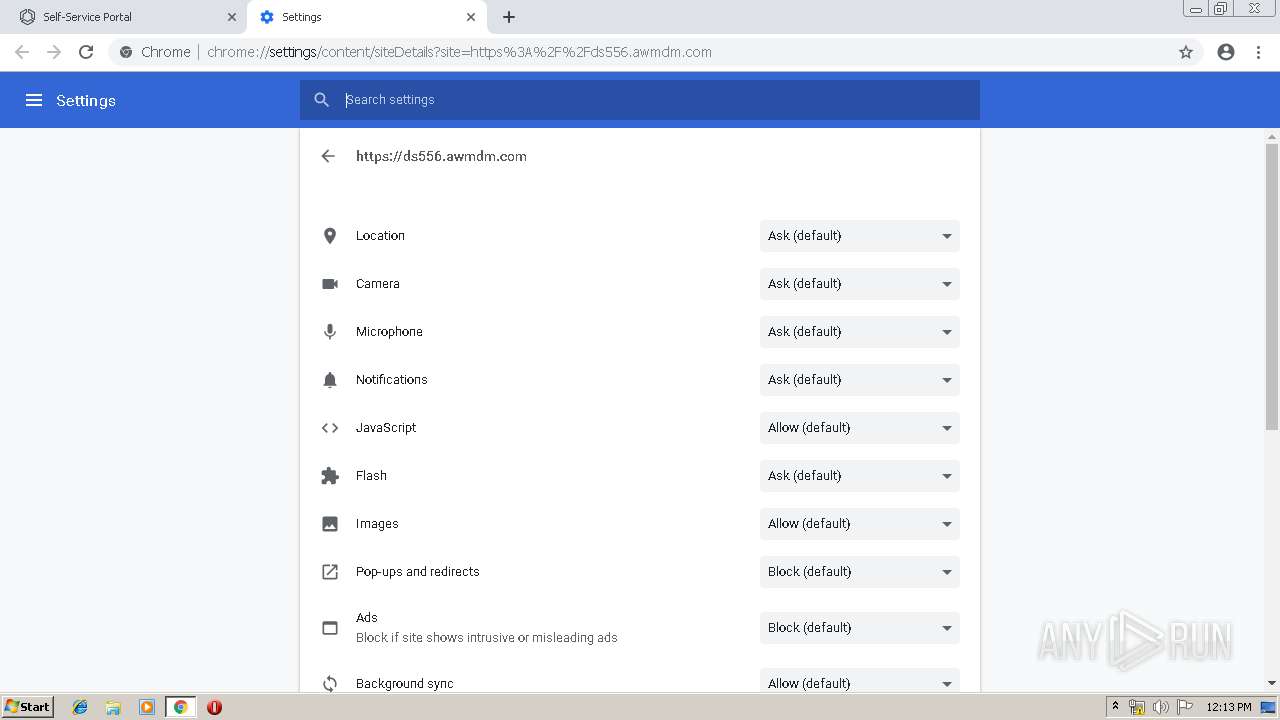Open the Location permission dropdown

[860, 236]
